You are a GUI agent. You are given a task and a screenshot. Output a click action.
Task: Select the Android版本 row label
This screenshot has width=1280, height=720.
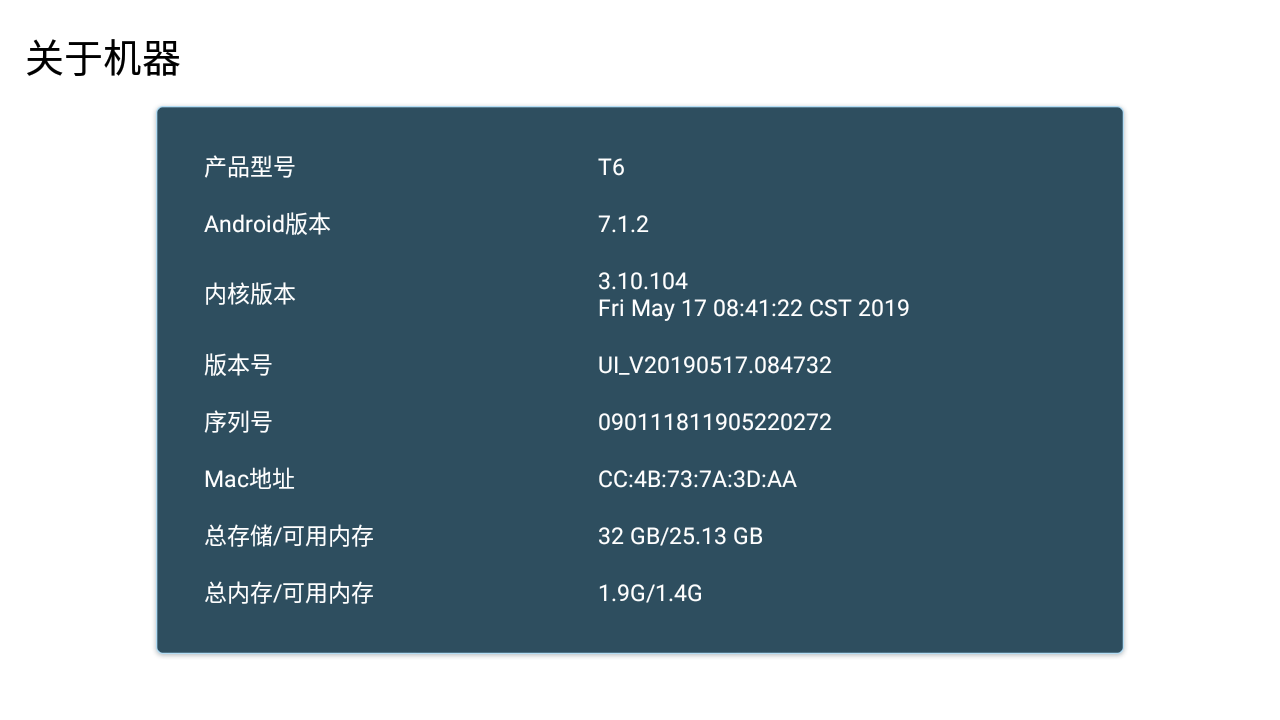point(267,224)
